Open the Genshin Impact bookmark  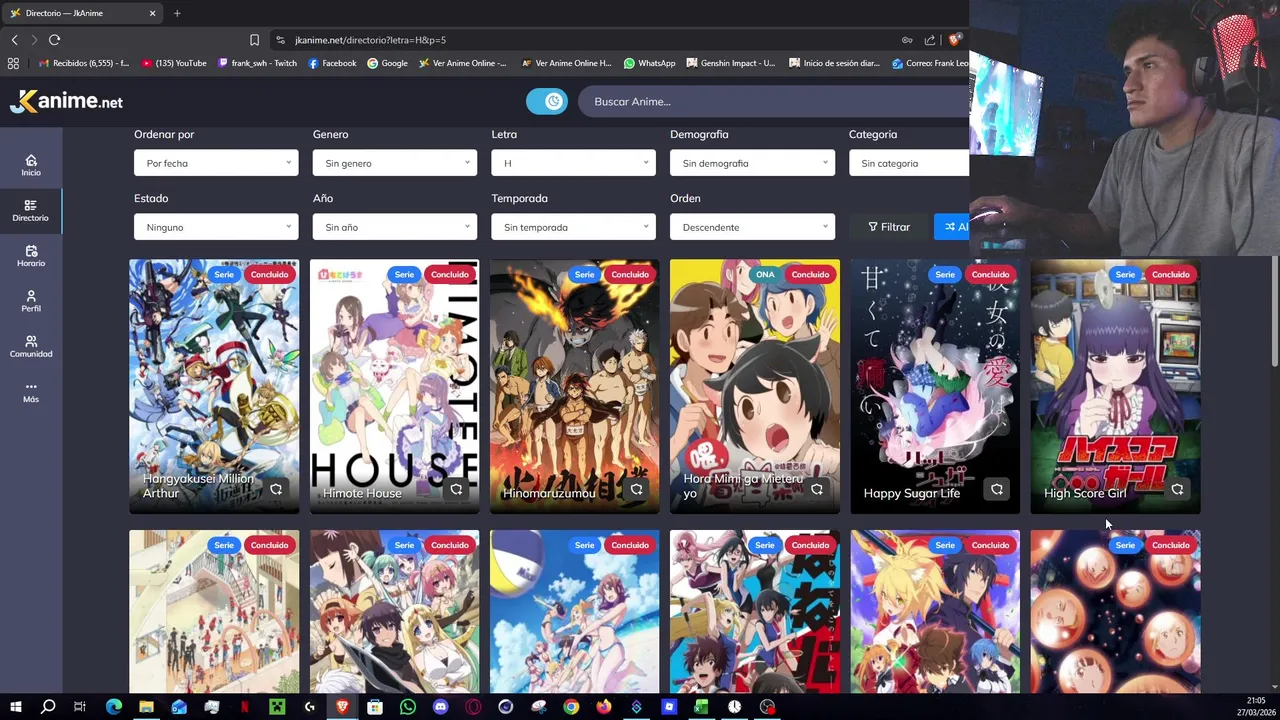pyautogui.click(x=731, y=63)
